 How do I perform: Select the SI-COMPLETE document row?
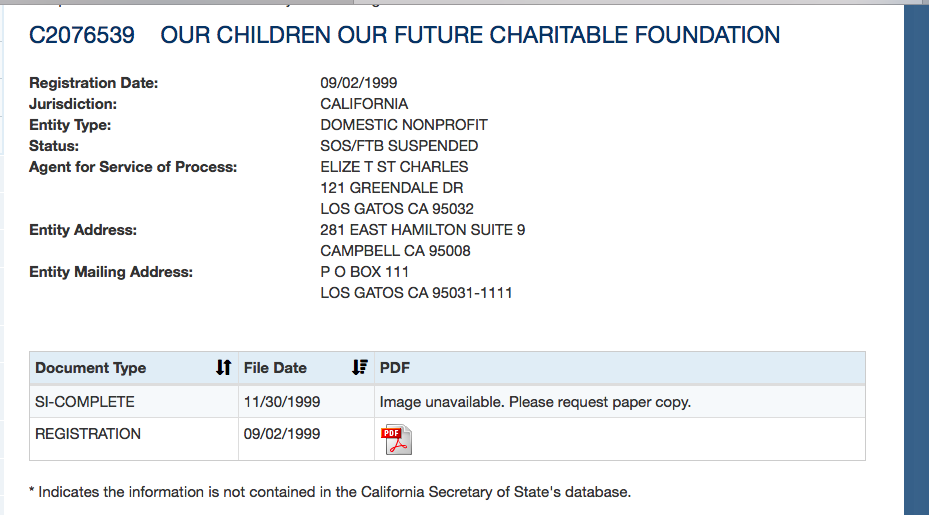(x=85, y=402)
